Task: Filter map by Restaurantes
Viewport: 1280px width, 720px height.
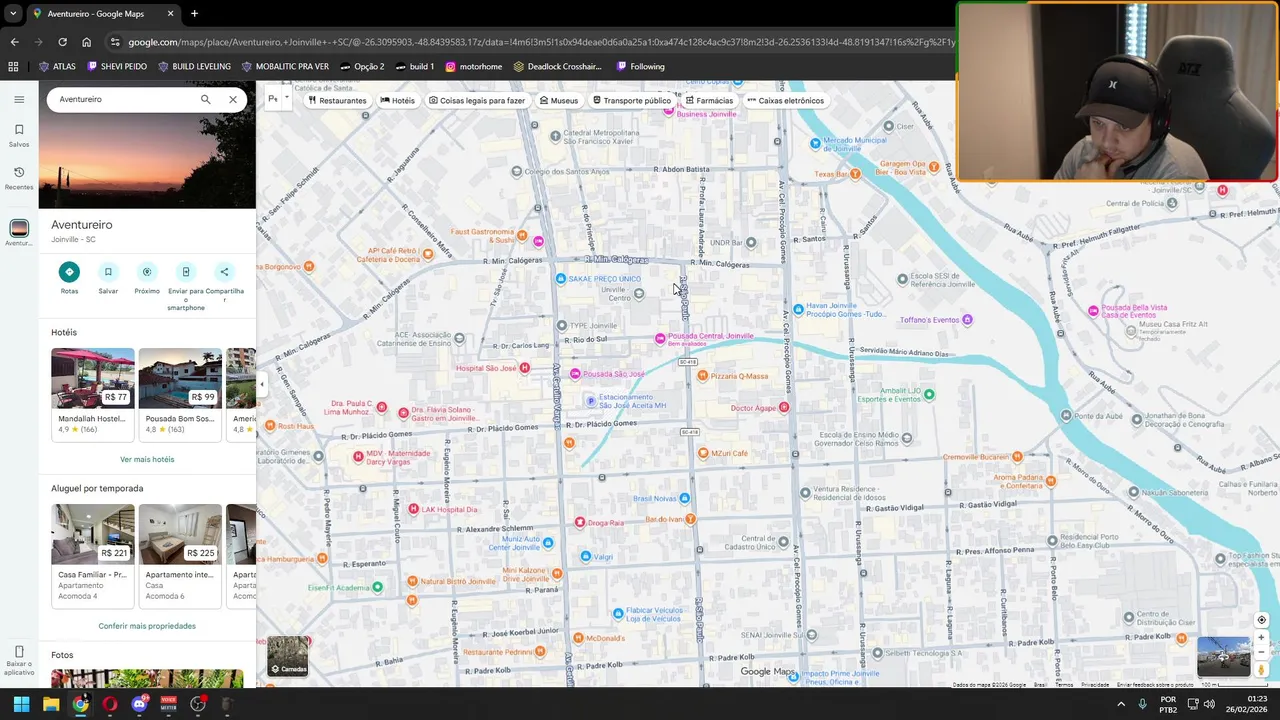Action: tap(337, 100)
